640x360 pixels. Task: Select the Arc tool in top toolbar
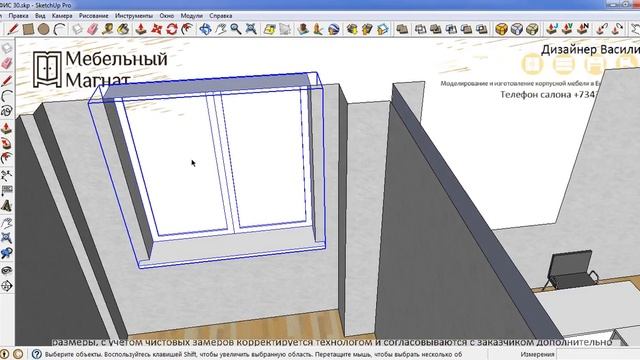pyautogui.click(x=60, y=29)
